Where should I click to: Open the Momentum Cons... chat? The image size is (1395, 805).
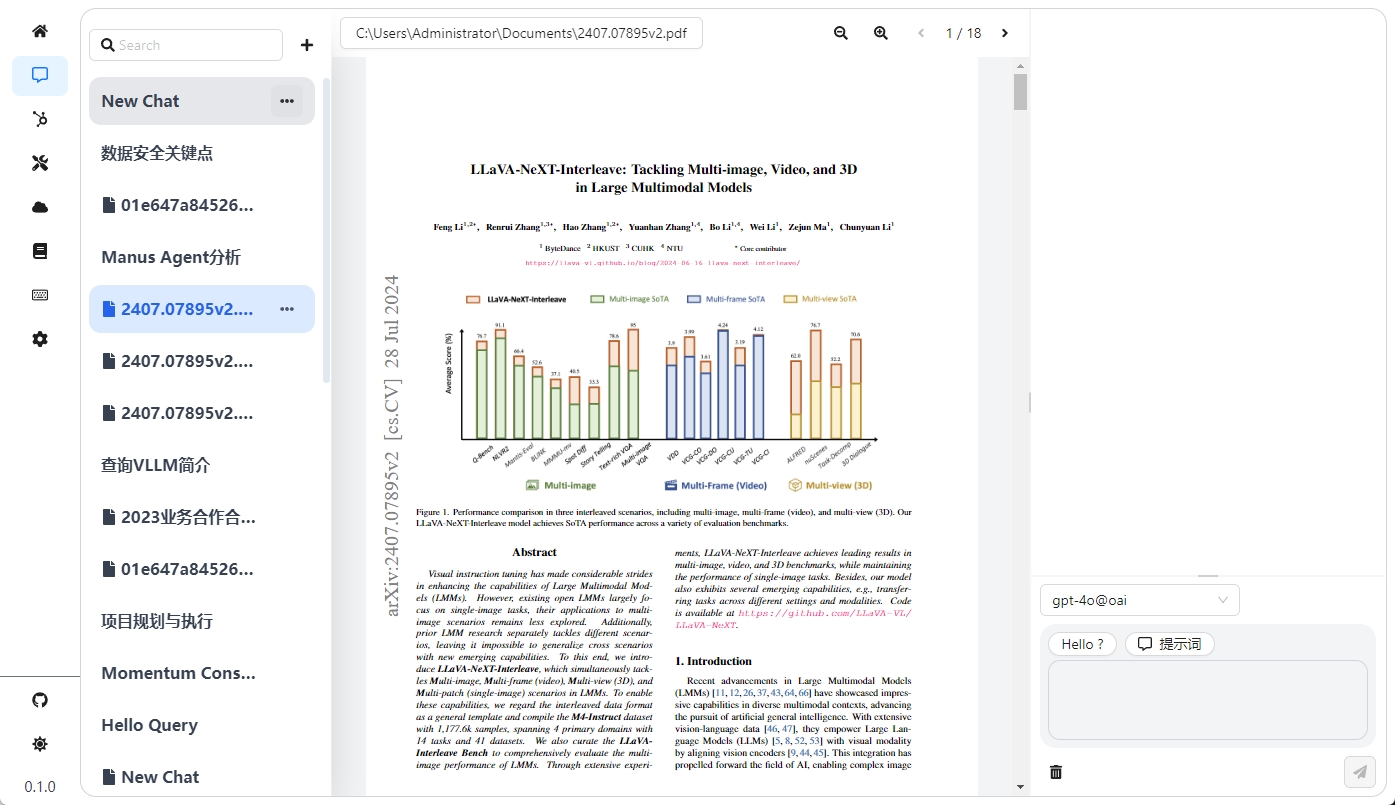click(202, 673)
